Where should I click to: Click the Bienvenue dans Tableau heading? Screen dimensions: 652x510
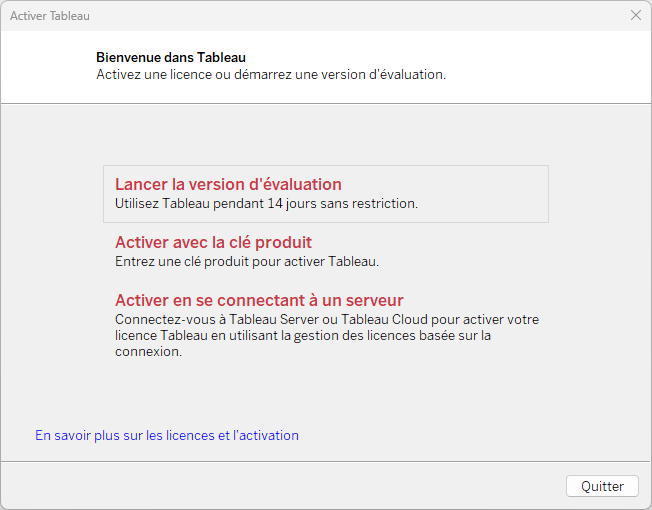[x=171, y=57]
